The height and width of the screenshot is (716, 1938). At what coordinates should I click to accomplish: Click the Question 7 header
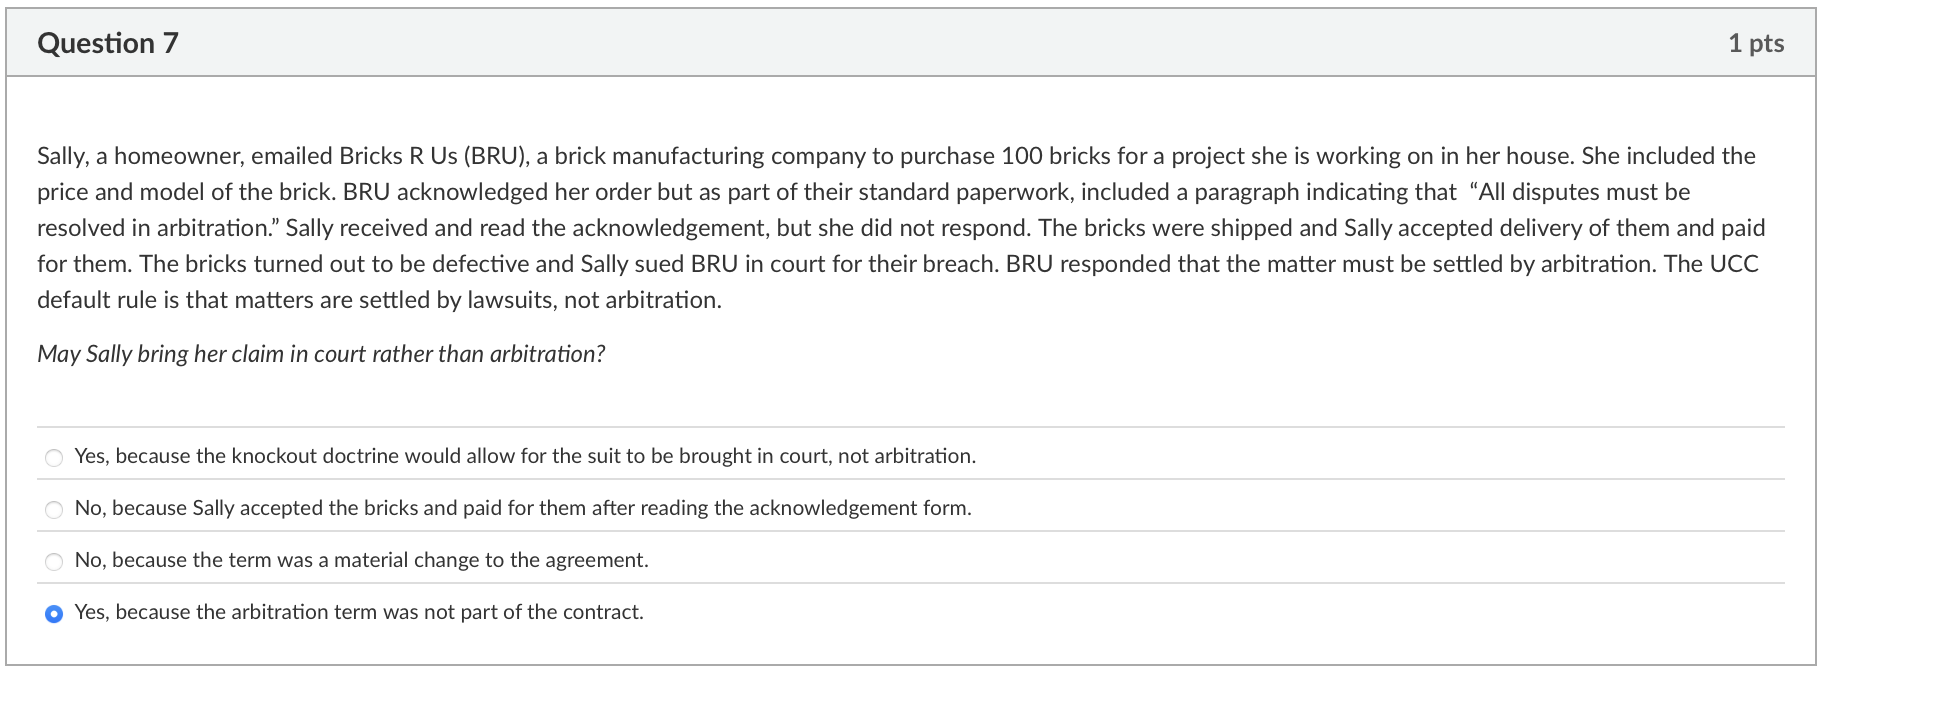pyautogui.click(x=107, y=43)
